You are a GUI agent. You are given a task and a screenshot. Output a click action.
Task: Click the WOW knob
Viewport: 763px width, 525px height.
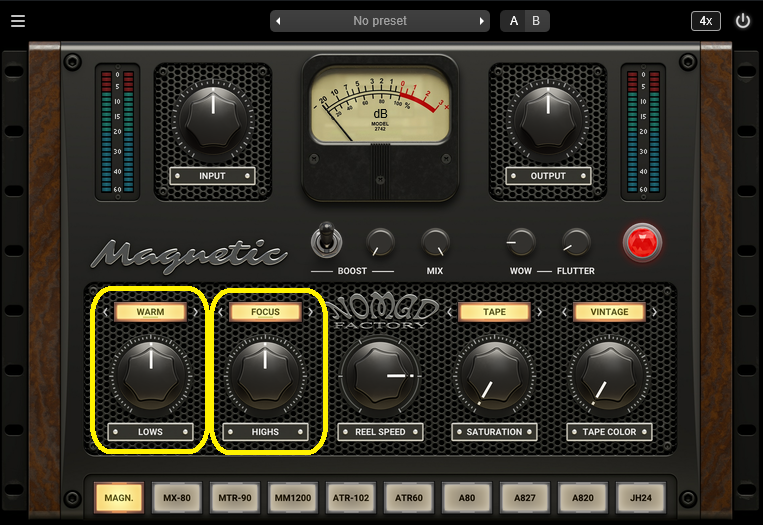tap(521, 242)
